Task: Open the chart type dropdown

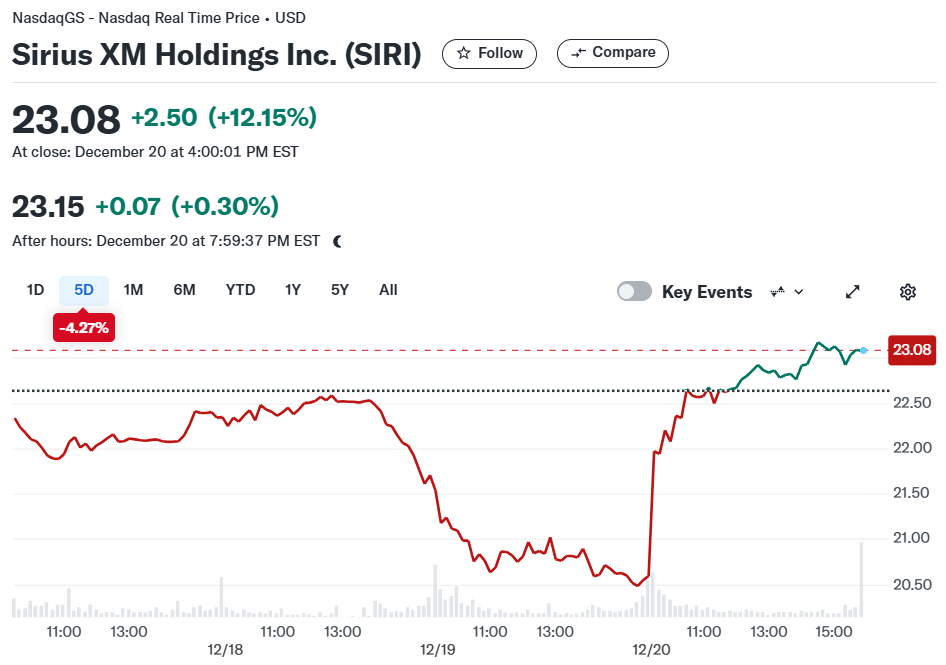Action: coord(787,292)
